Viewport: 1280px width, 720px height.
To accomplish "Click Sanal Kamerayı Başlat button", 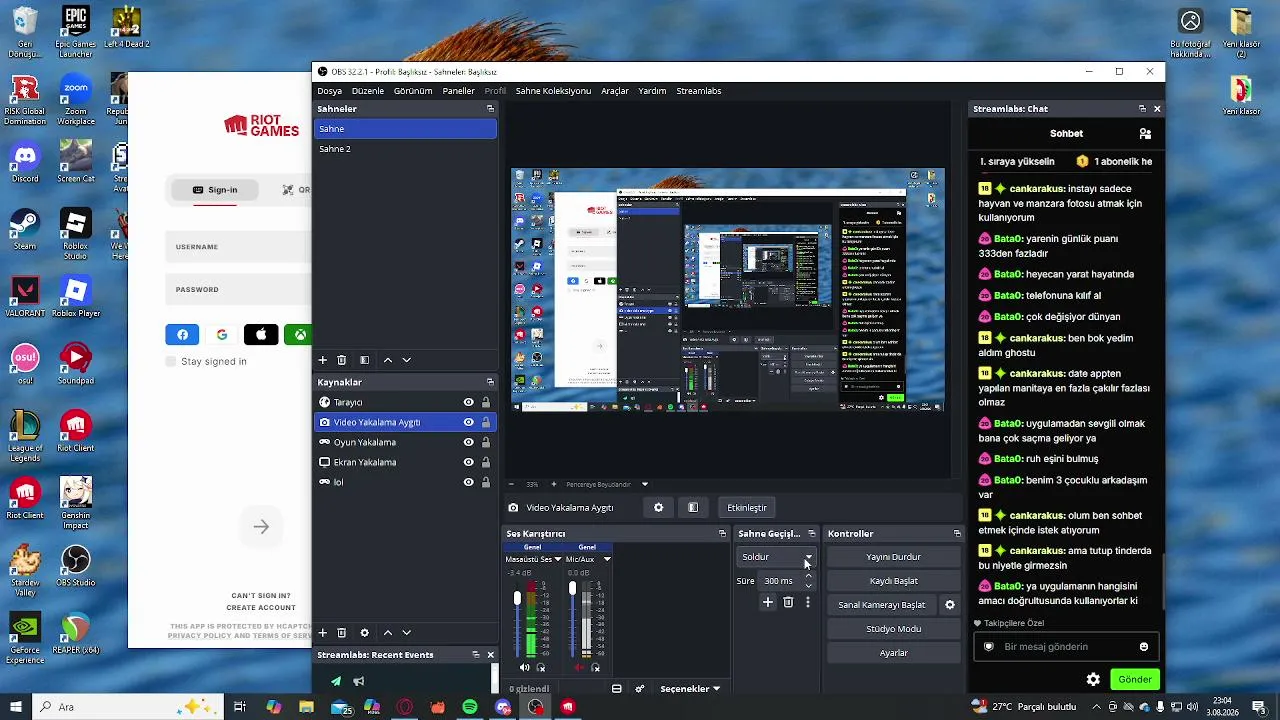I will pyautogui.click(x=882, y=605).
